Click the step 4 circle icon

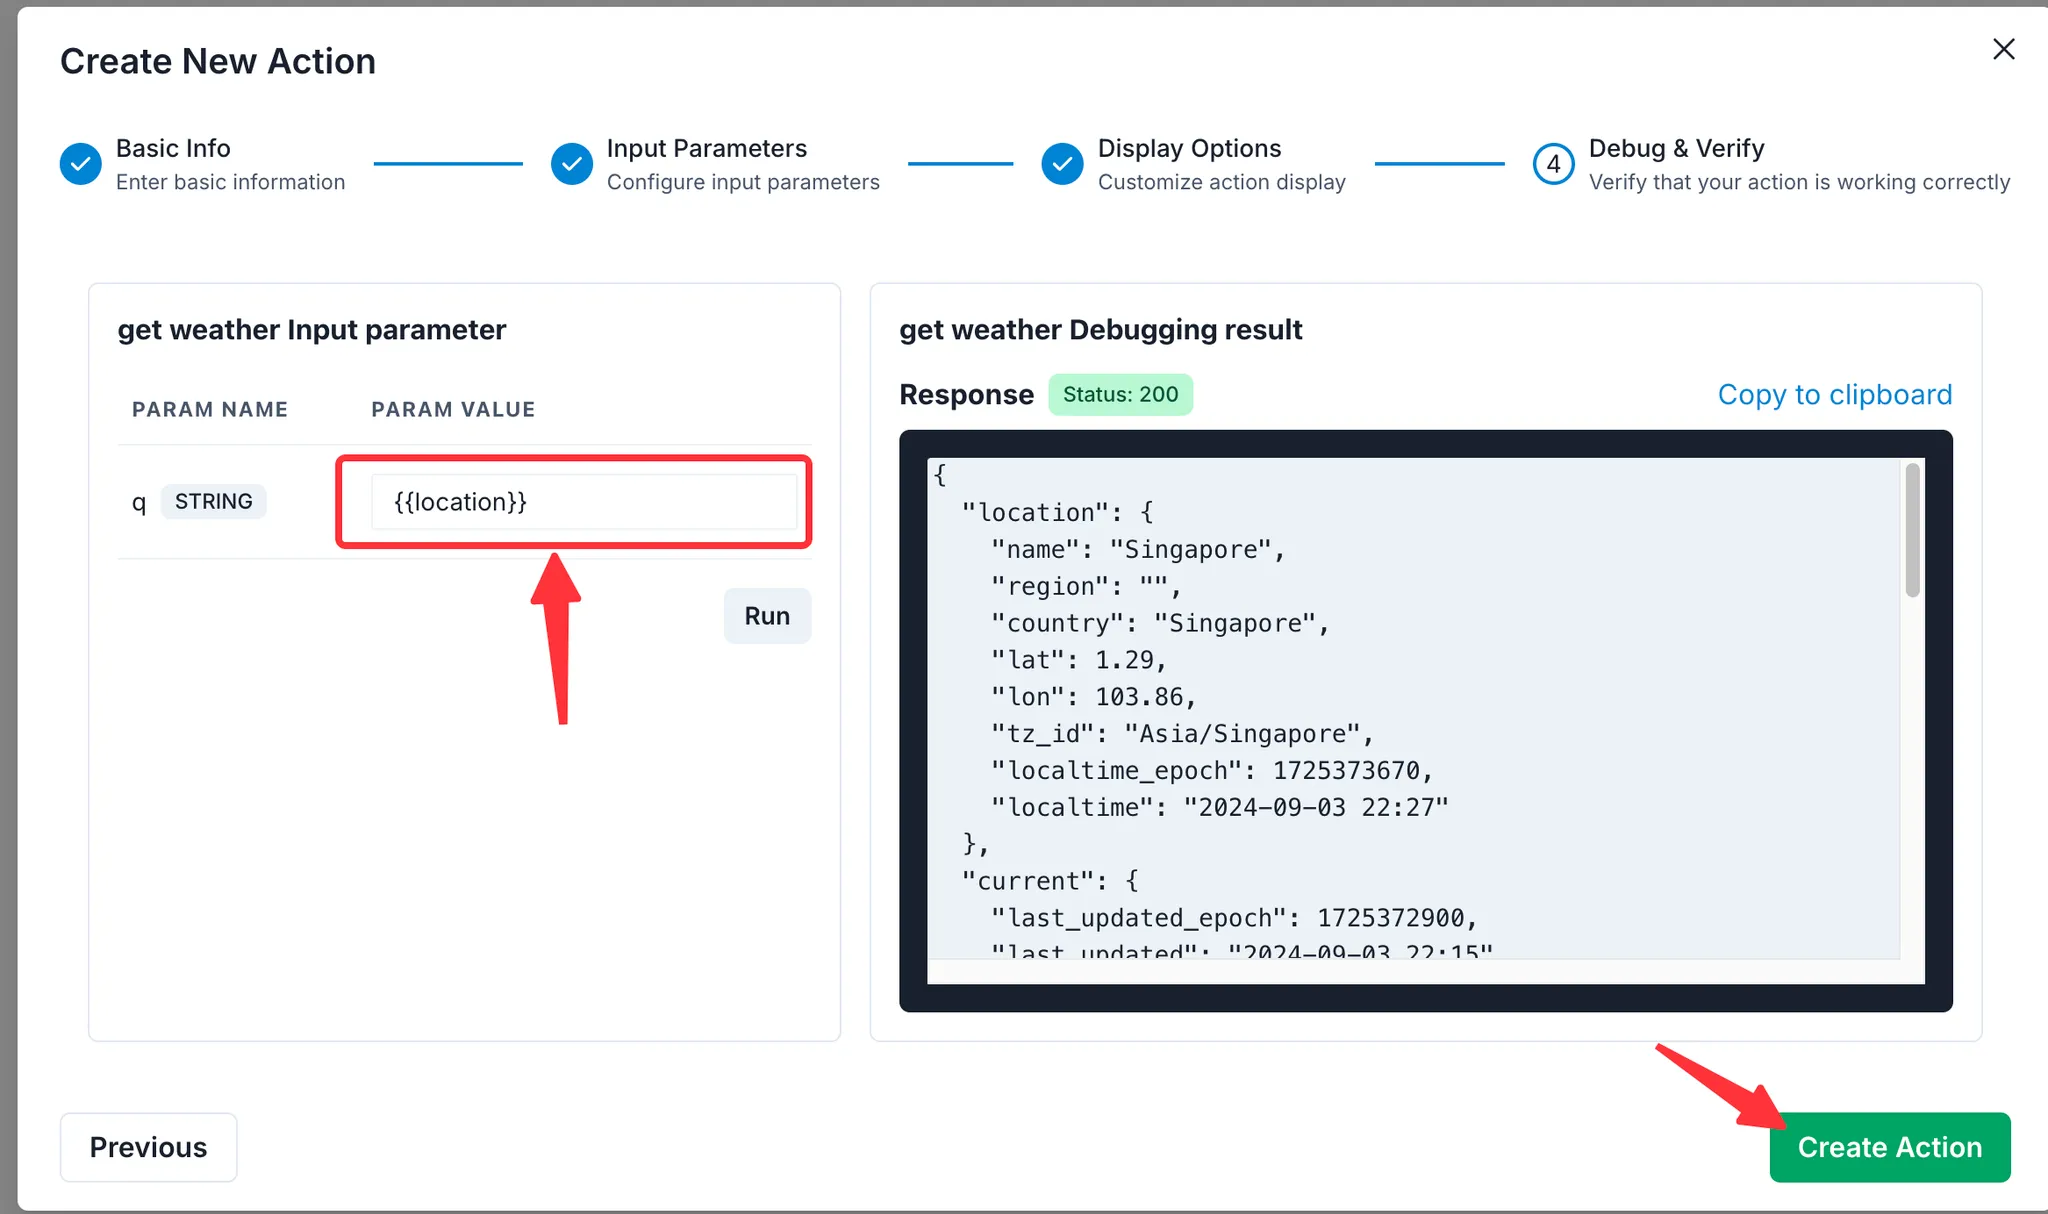coord(1553,164)
